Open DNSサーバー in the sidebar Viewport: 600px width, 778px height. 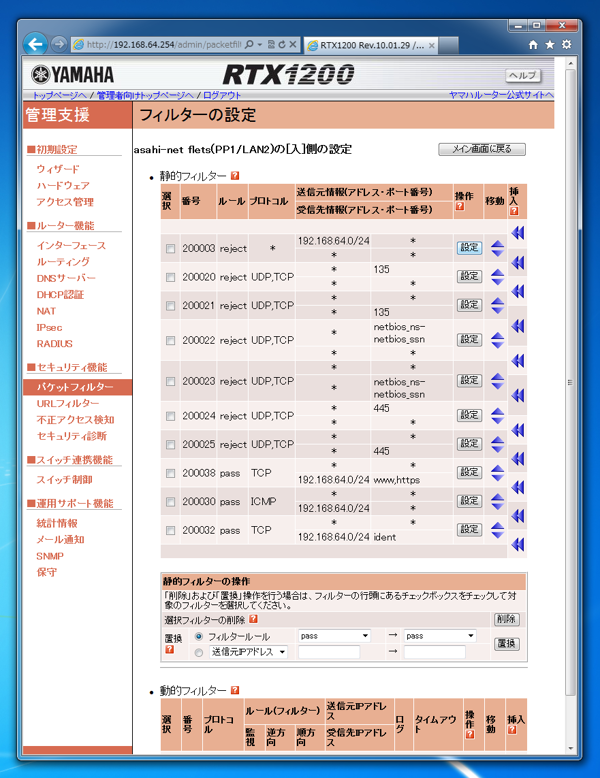point(66,278)
